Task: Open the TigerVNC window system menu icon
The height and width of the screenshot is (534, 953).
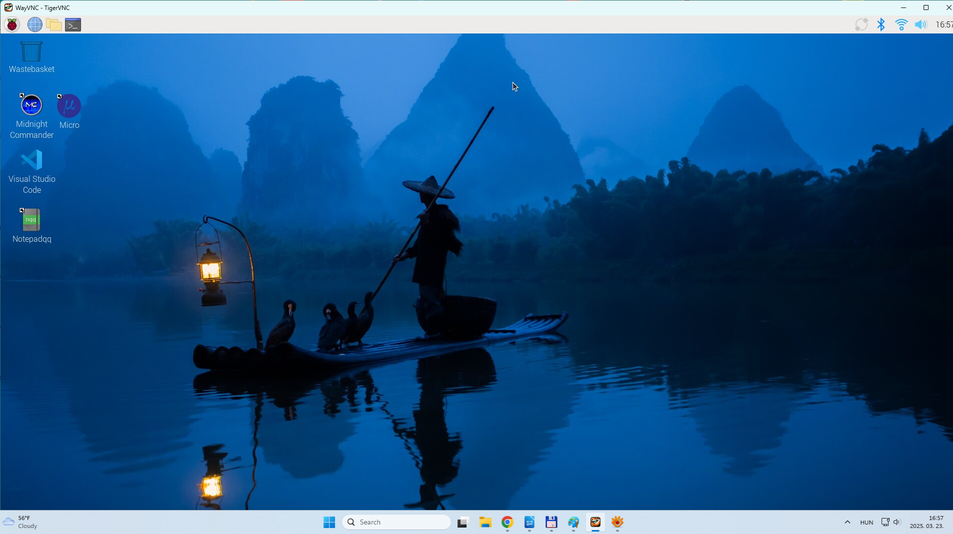Action: [8, 7]
